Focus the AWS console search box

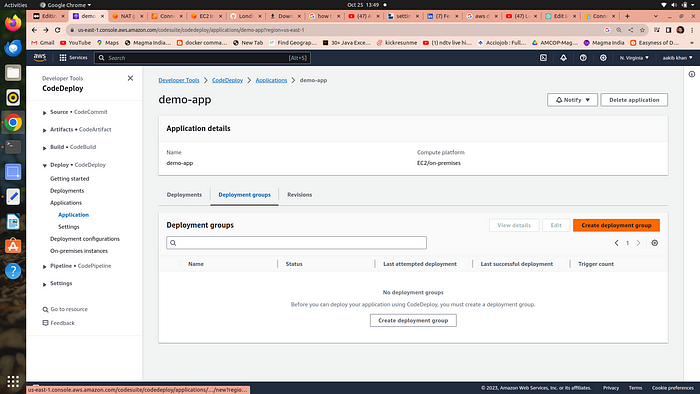tap(203, 58)
